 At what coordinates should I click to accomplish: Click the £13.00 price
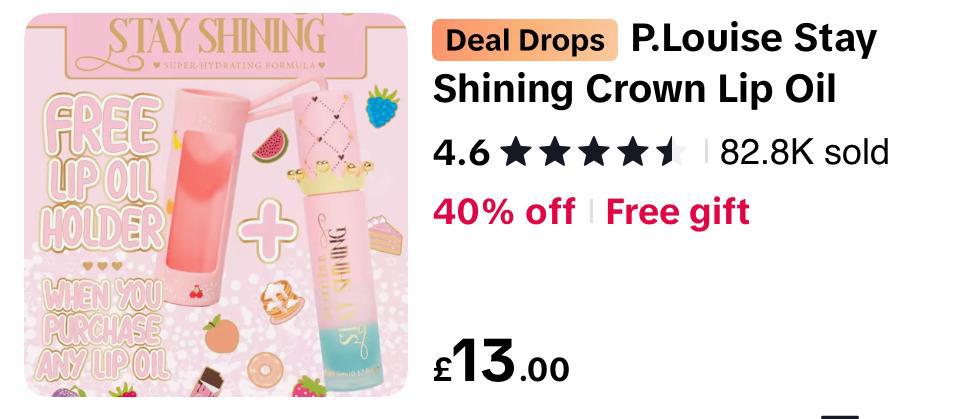tap(501, 361)
